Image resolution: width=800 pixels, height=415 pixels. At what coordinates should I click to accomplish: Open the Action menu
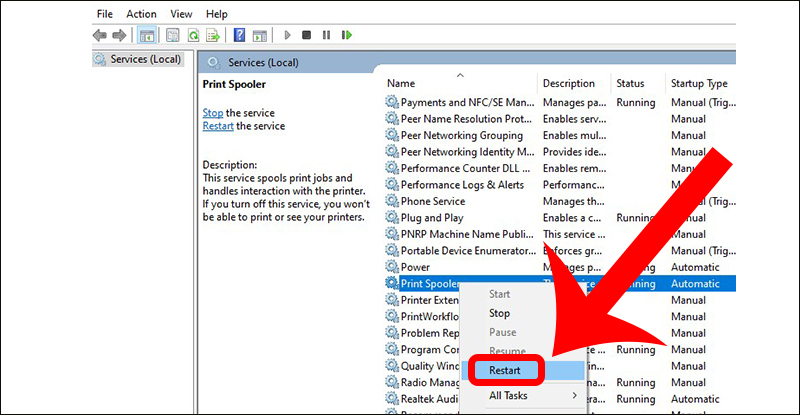tap(141, 14)
